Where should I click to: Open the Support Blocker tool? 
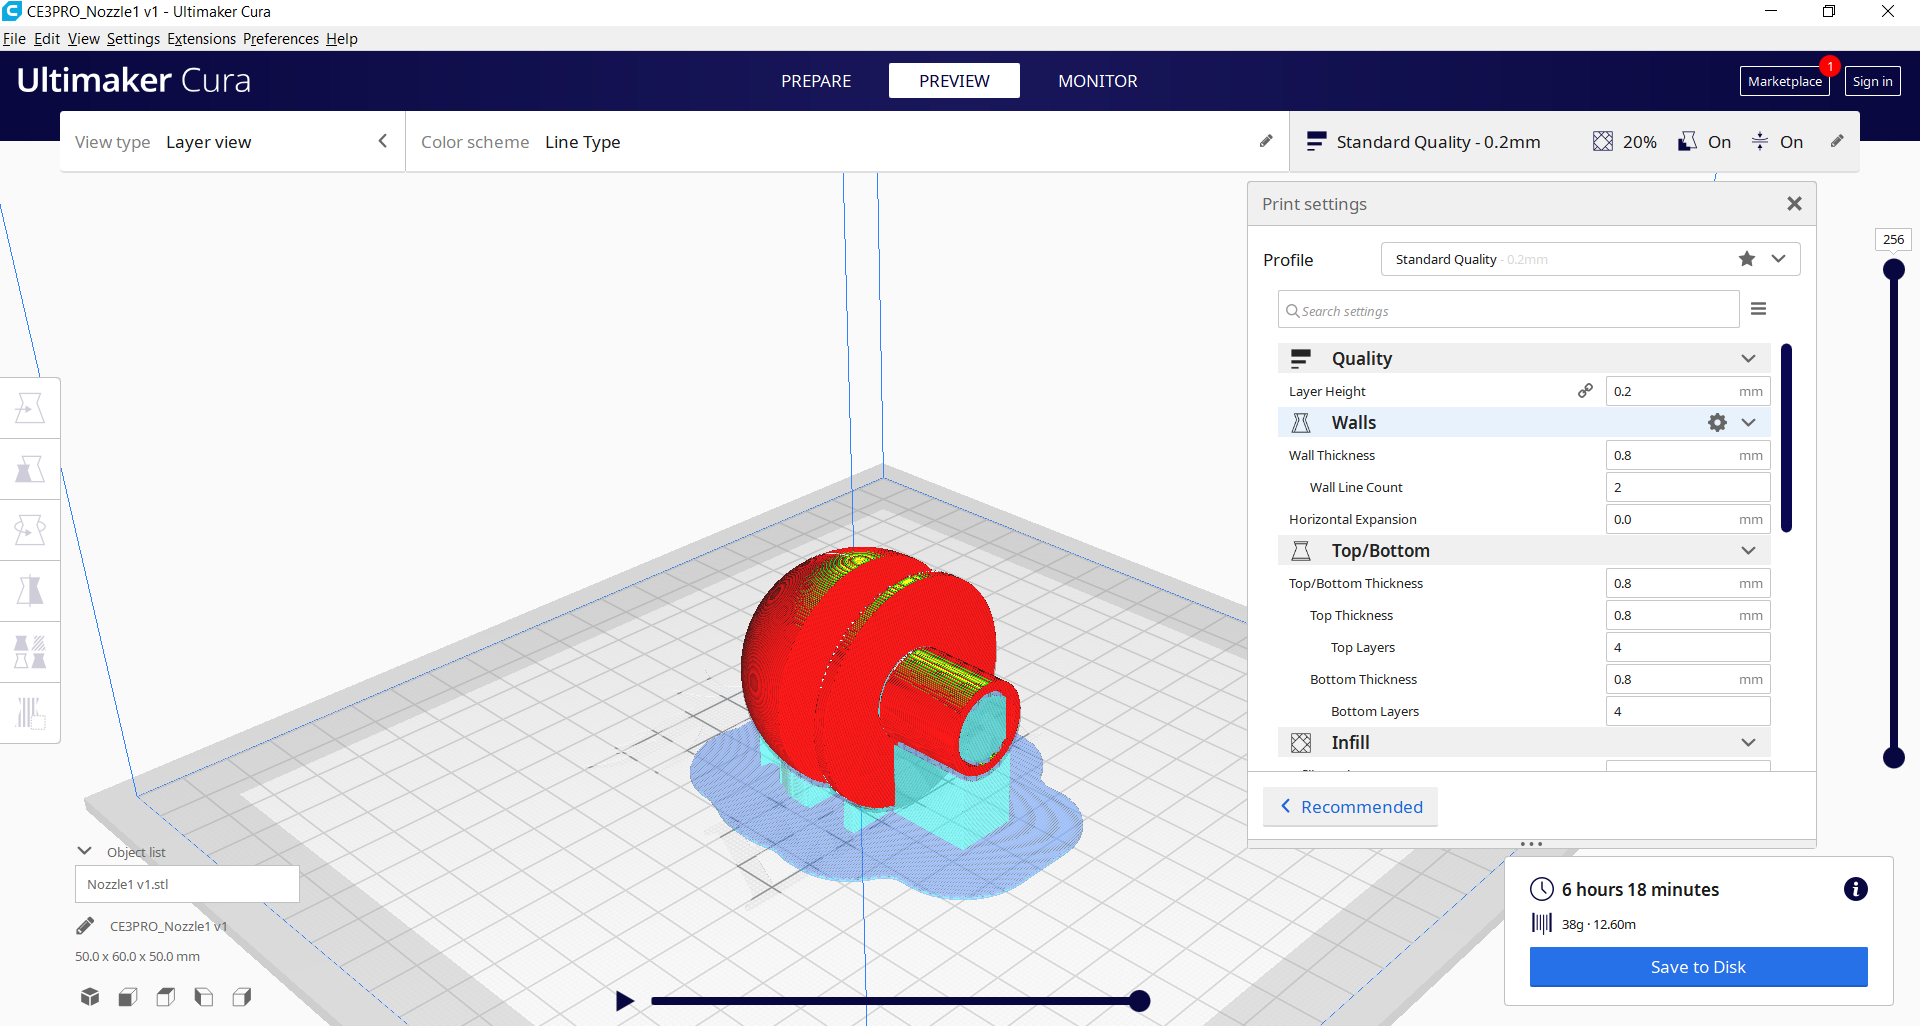coord(30,713)
